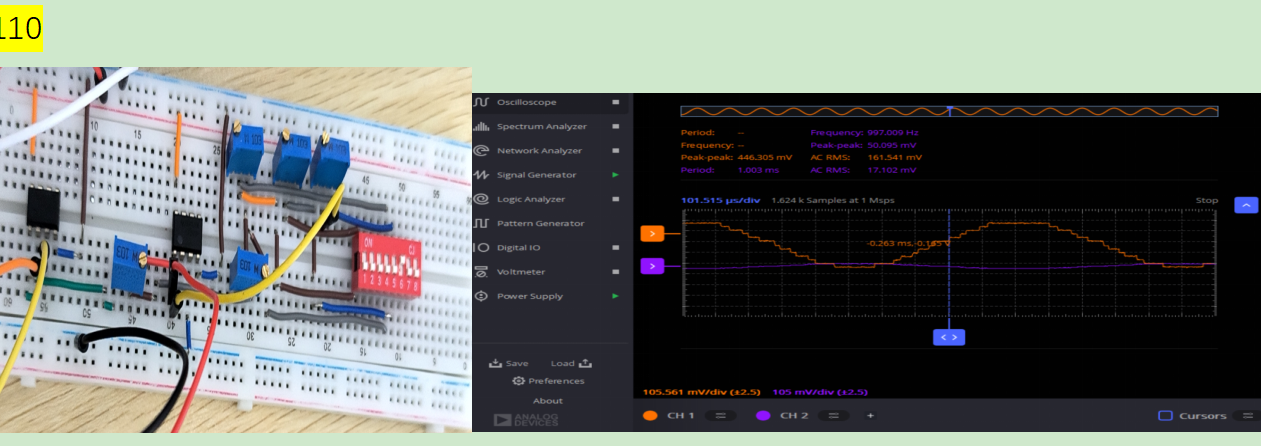Image resolution: width=1261 pixels, height=446 pixels.
Task: Click the breadboard circuit photo
Action: 236,250
